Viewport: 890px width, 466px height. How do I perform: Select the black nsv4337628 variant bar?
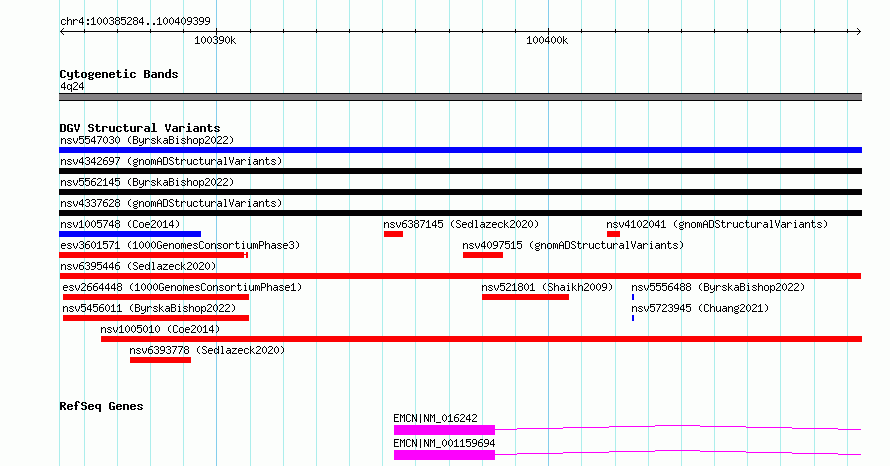[x=460, y=213]
